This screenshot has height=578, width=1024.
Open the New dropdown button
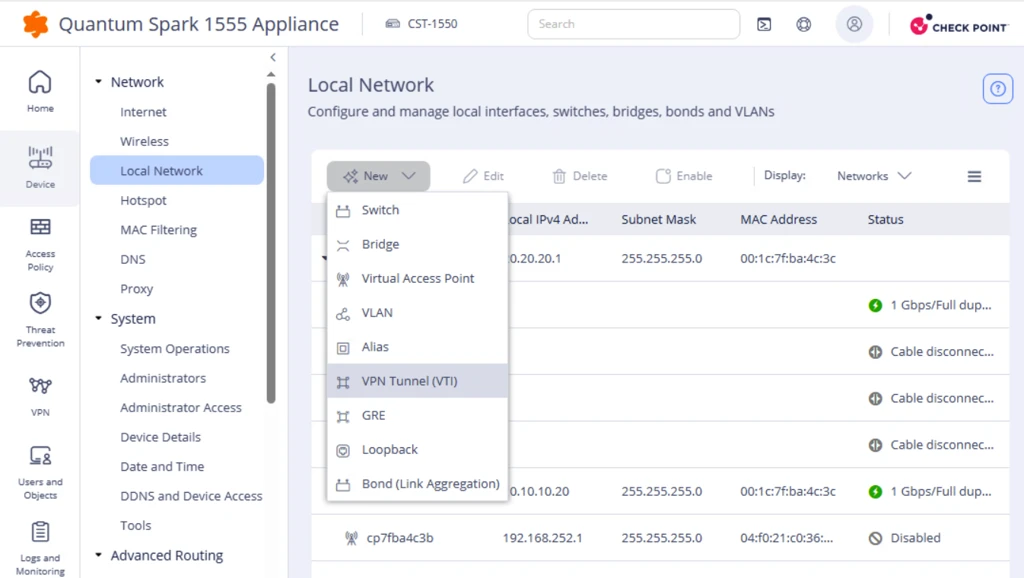[378, 176]
